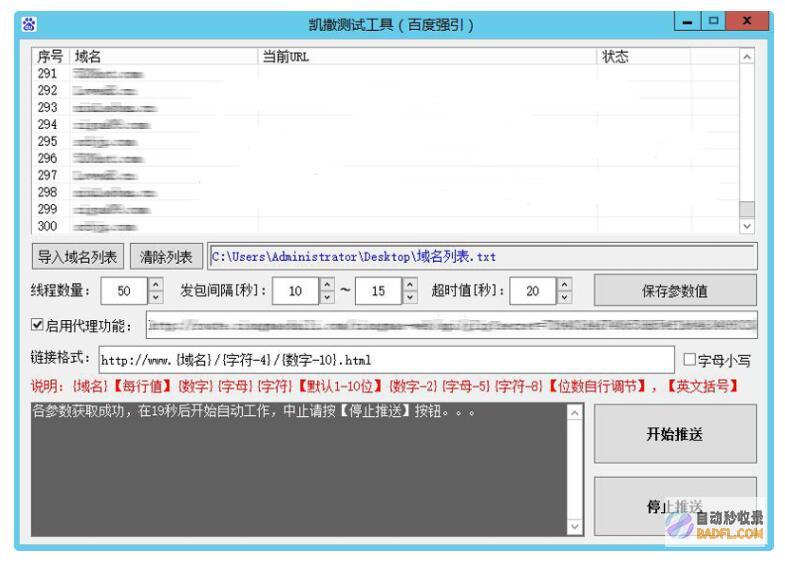The image size is (785, 567).
Task: Decrease maximum 发包间隔 (15) with down arrow
Action: pyautogui.click(x=410, y=297)
